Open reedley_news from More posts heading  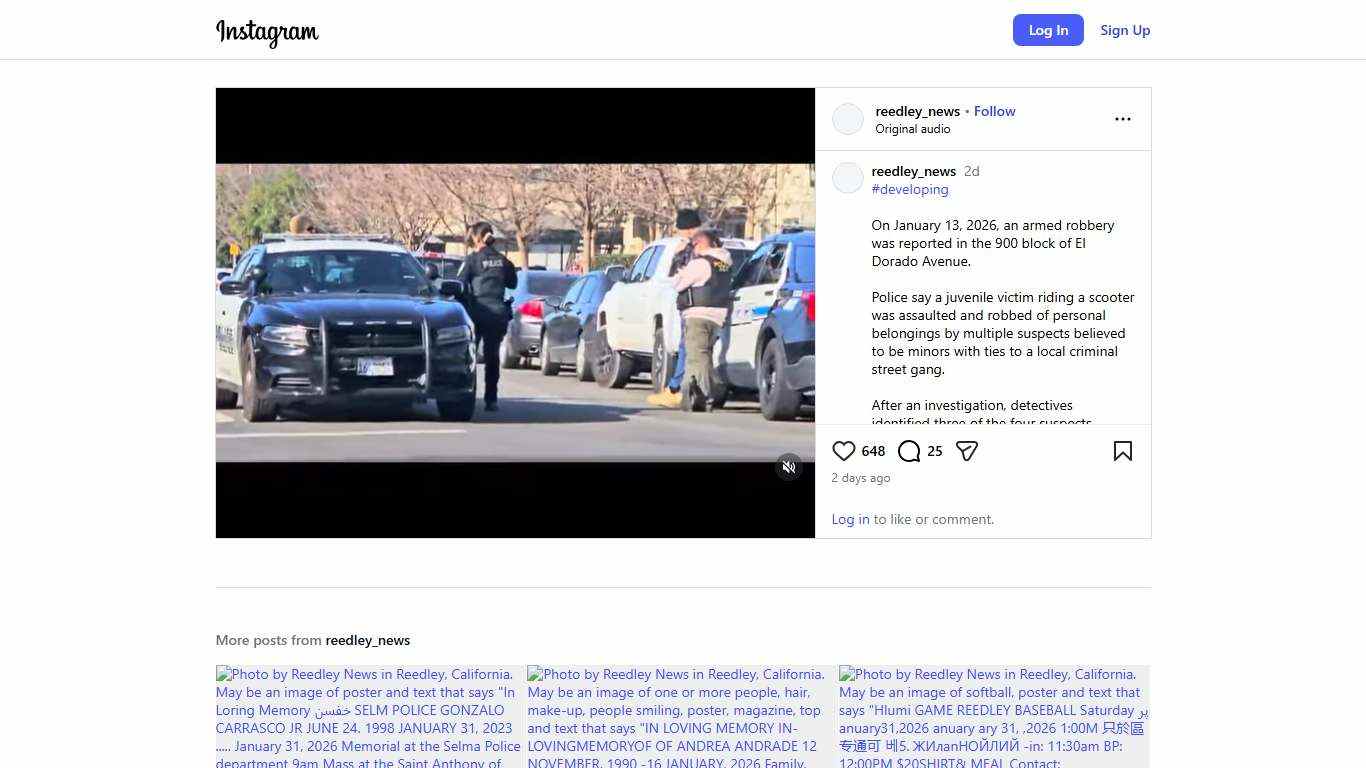[x=367, y=640]
